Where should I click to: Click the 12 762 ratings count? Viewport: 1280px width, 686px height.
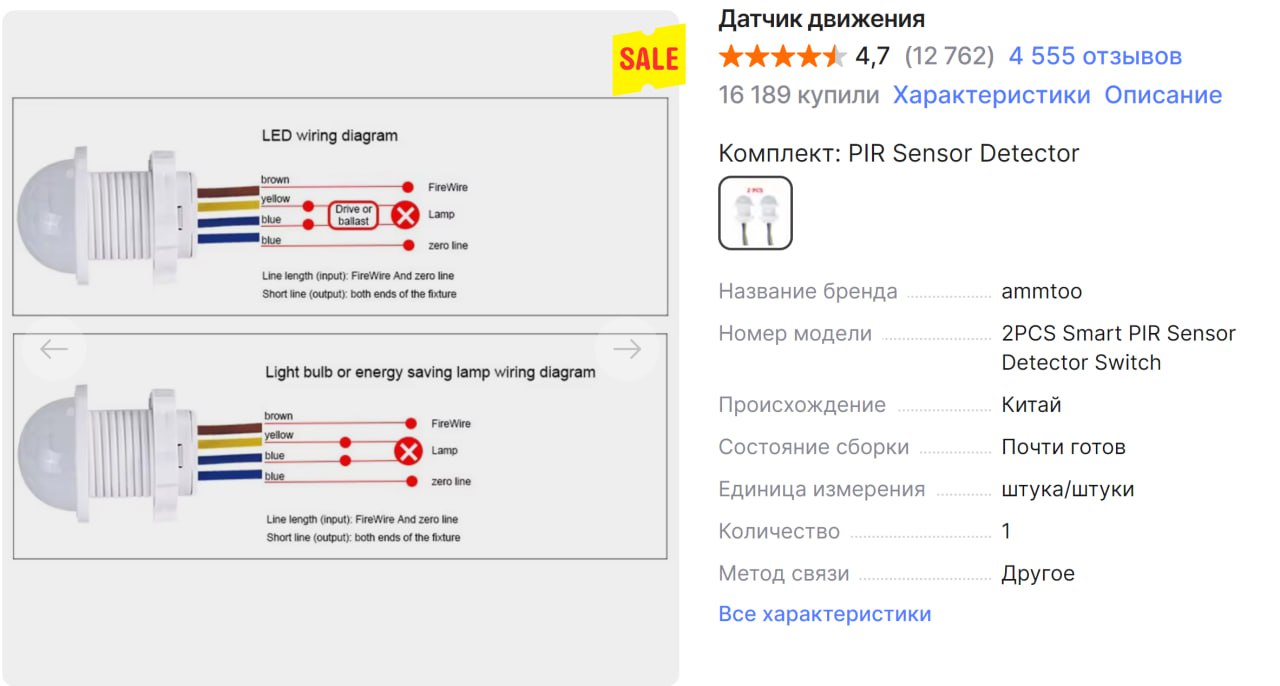(949, 56)
